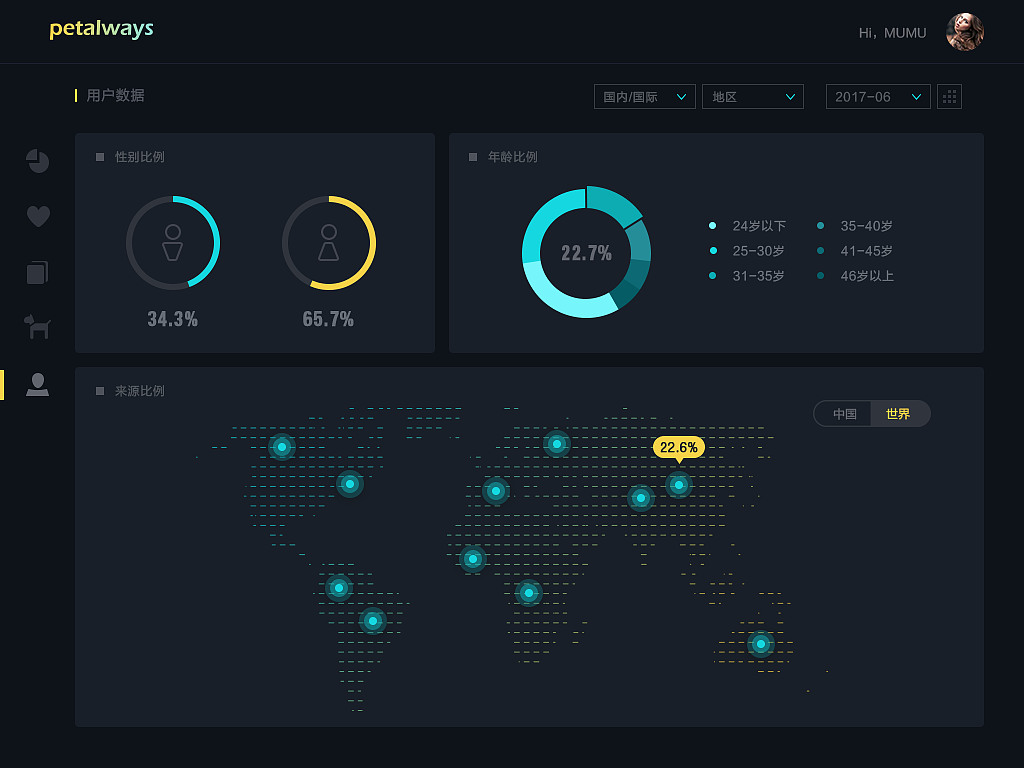Click the 34.3% male percentage

point(172,319)
